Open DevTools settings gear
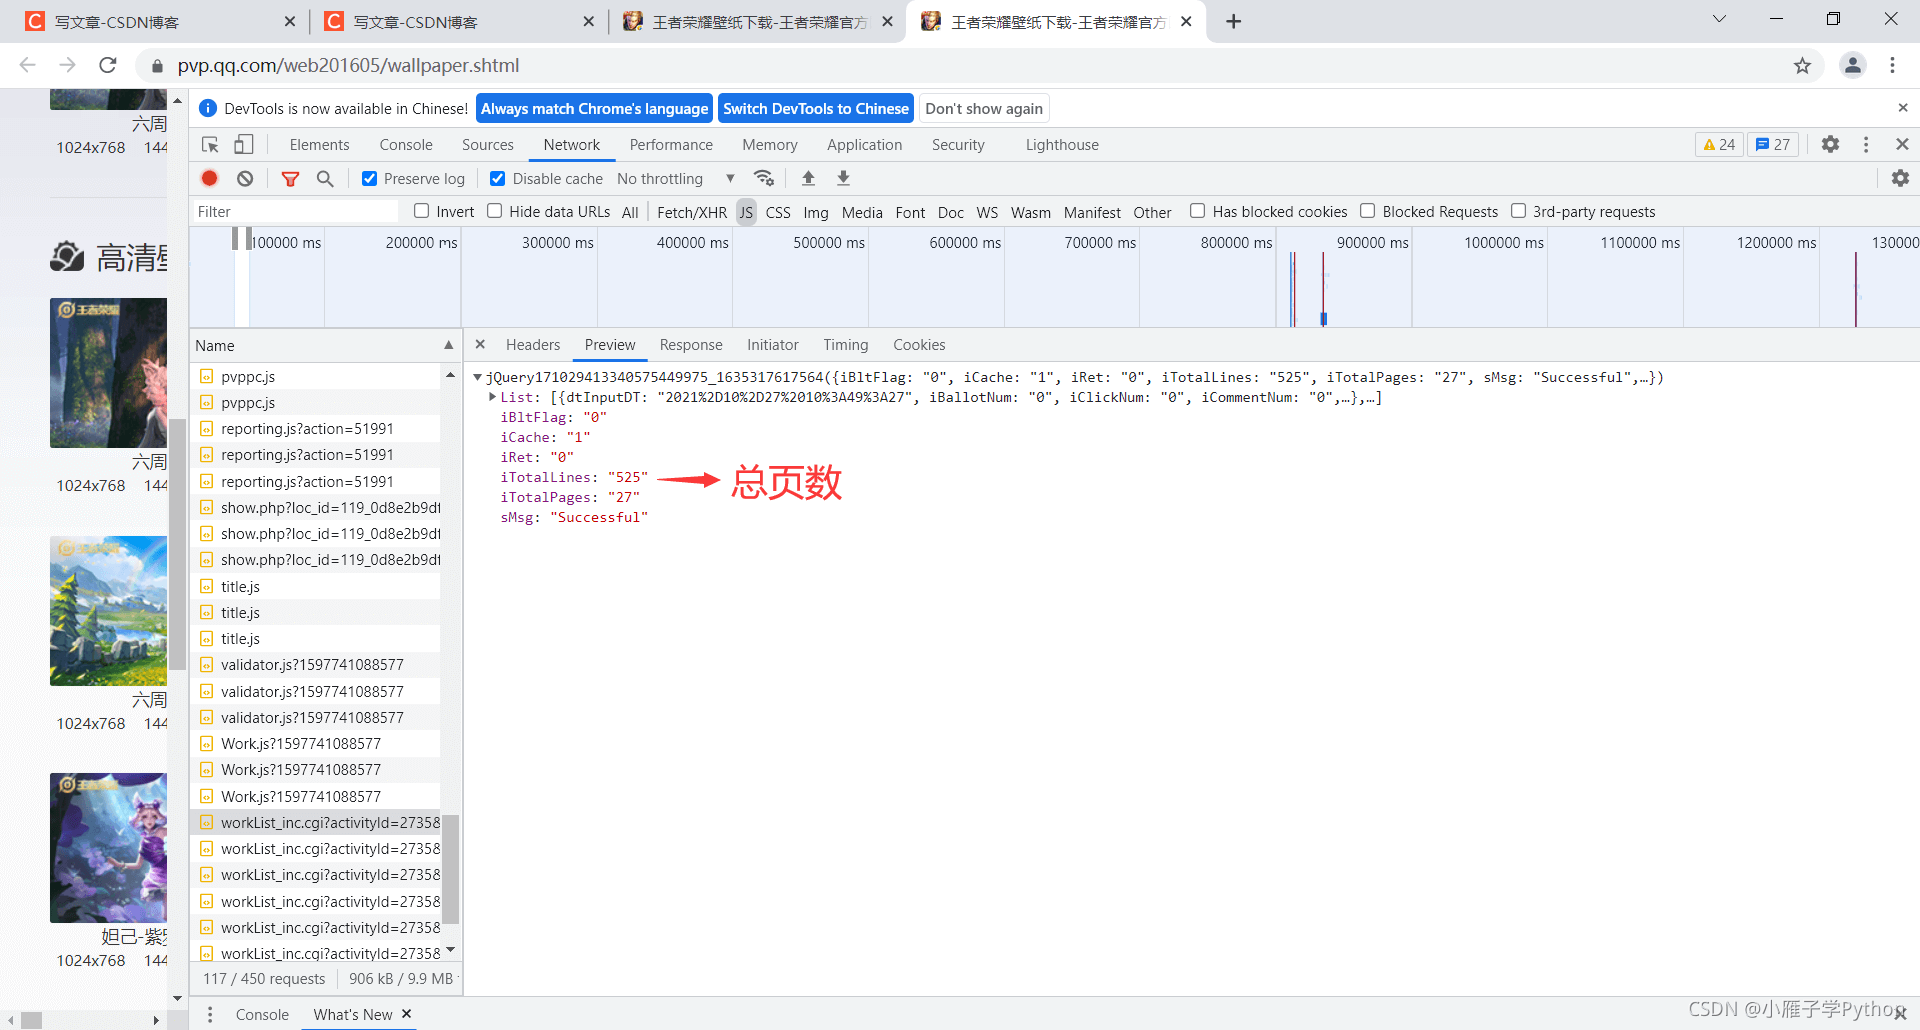 click(1830, 145)
